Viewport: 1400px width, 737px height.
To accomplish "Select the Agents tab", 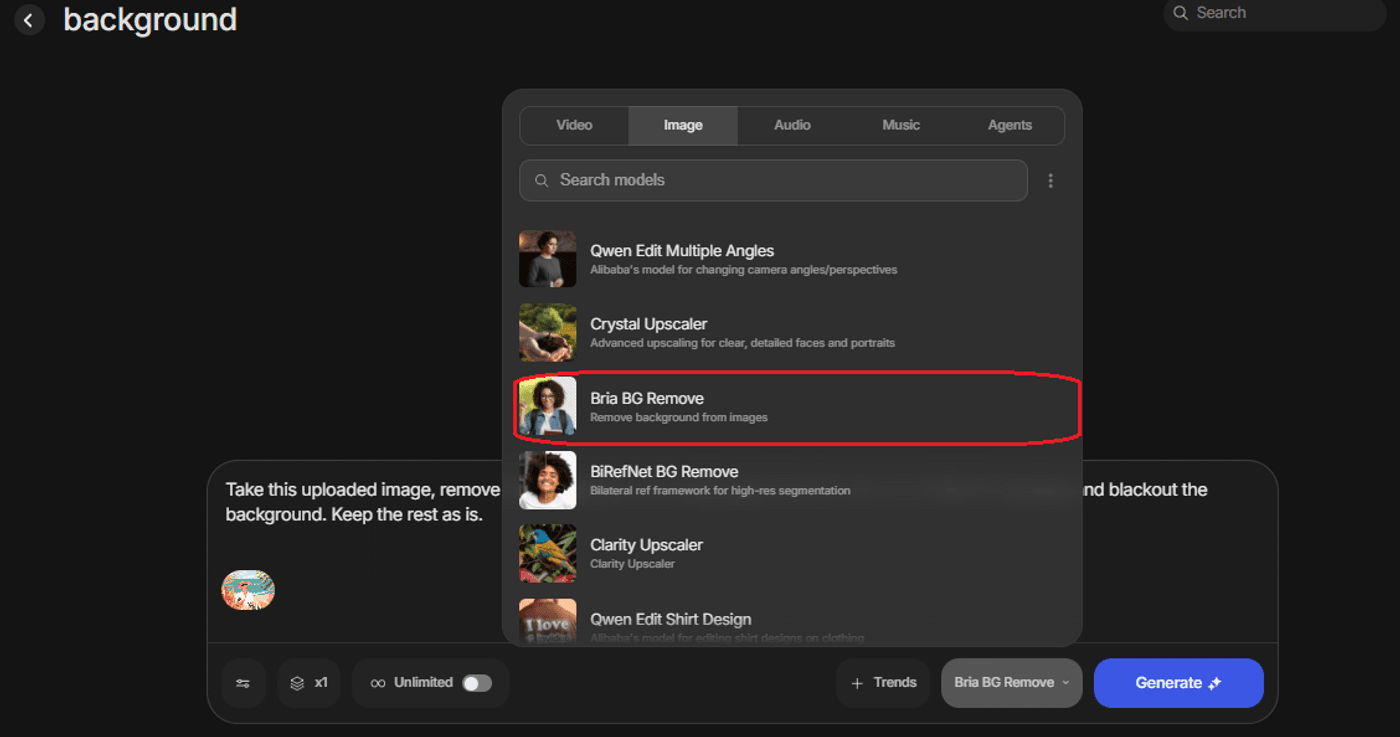I will tap(1010, 126).
